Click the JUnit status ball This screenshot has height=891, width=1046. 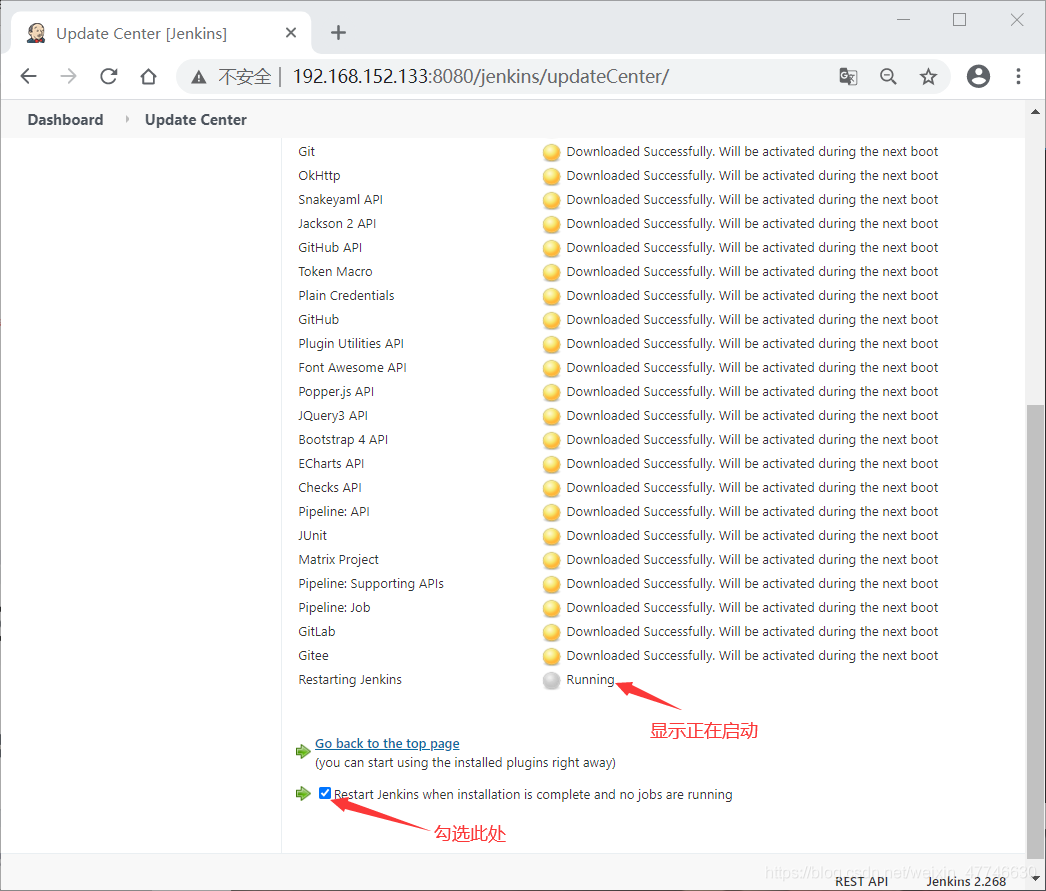[551, 536]
